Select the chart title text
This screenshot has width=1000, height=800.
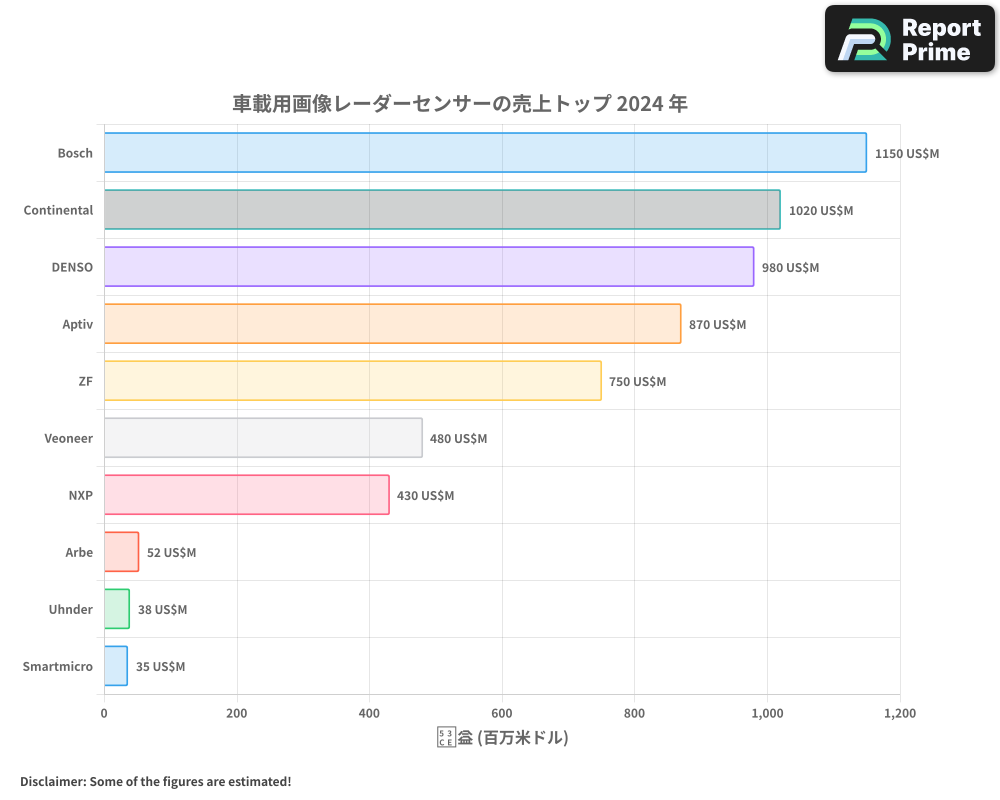point(460,103)
